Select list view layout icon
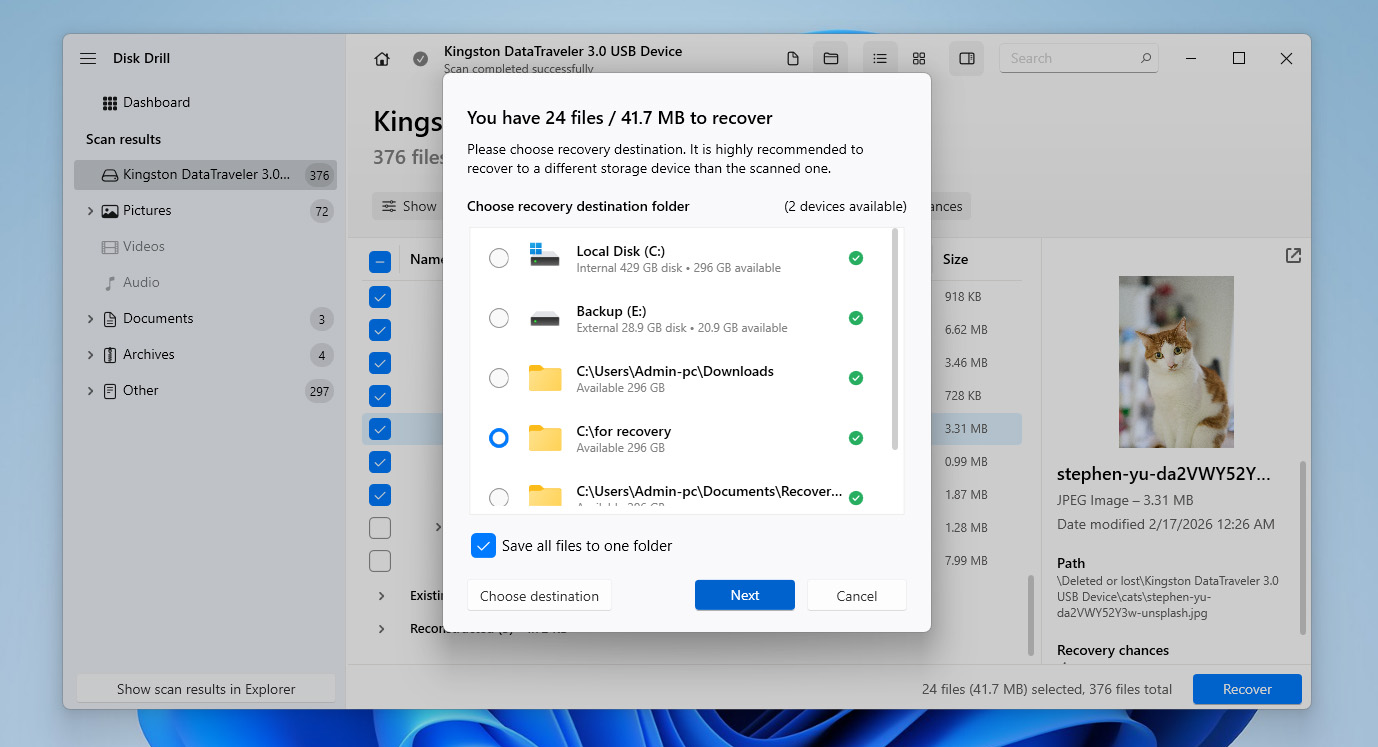The image size is (1378, 747). [880, 59]
